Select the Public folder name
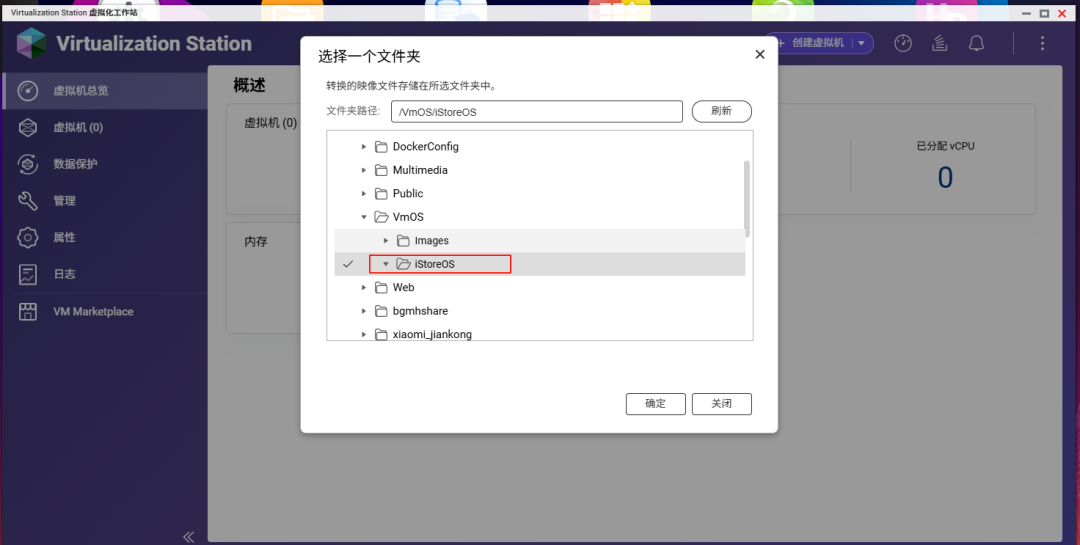1080x545 pixels. [x=408, y=194]
